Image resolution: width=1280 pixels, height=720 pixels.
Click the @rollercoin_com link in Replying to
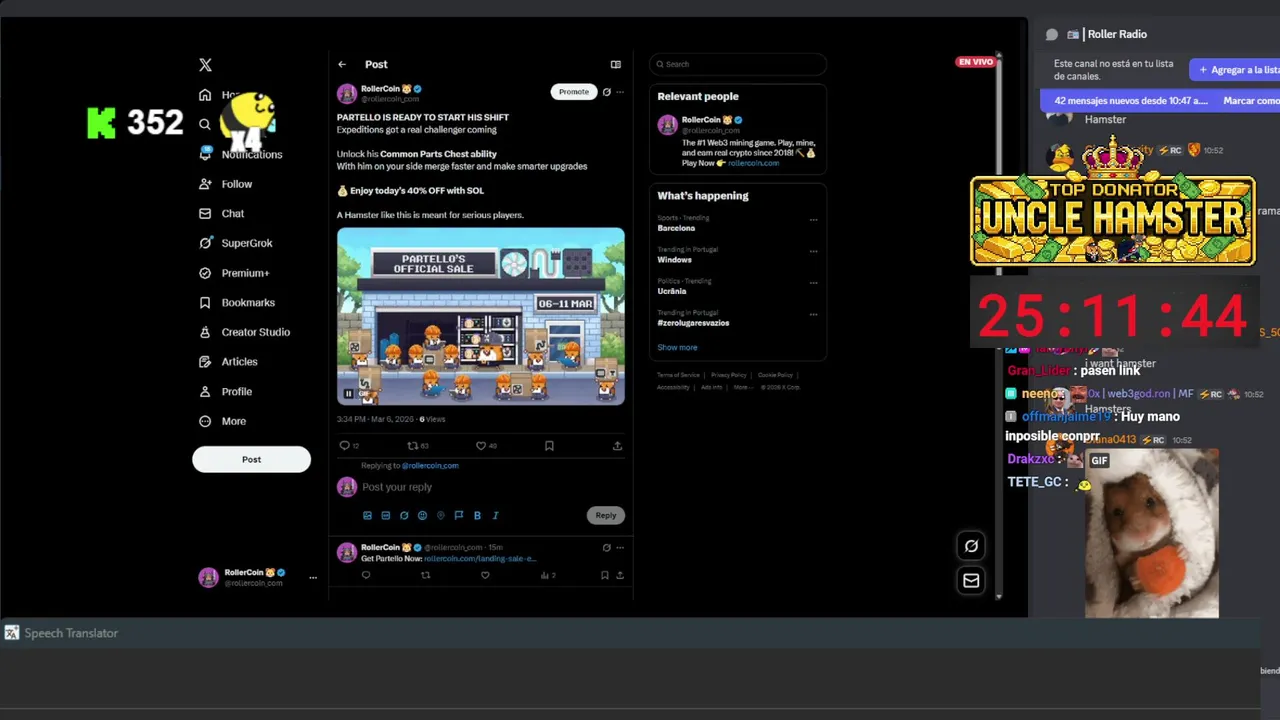[430, 465]
